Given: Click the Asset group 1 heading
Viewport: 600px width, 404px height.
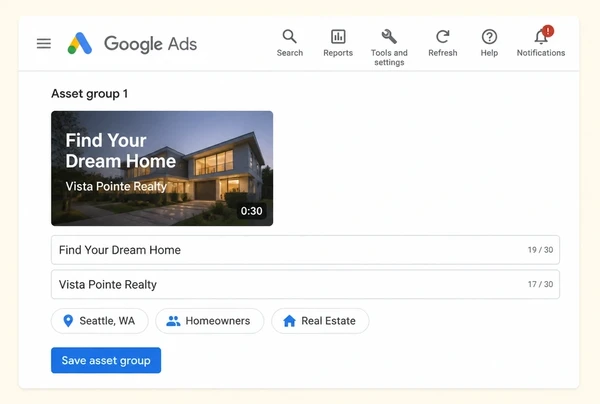Looking at the screenshot, I should pos(90,94).
